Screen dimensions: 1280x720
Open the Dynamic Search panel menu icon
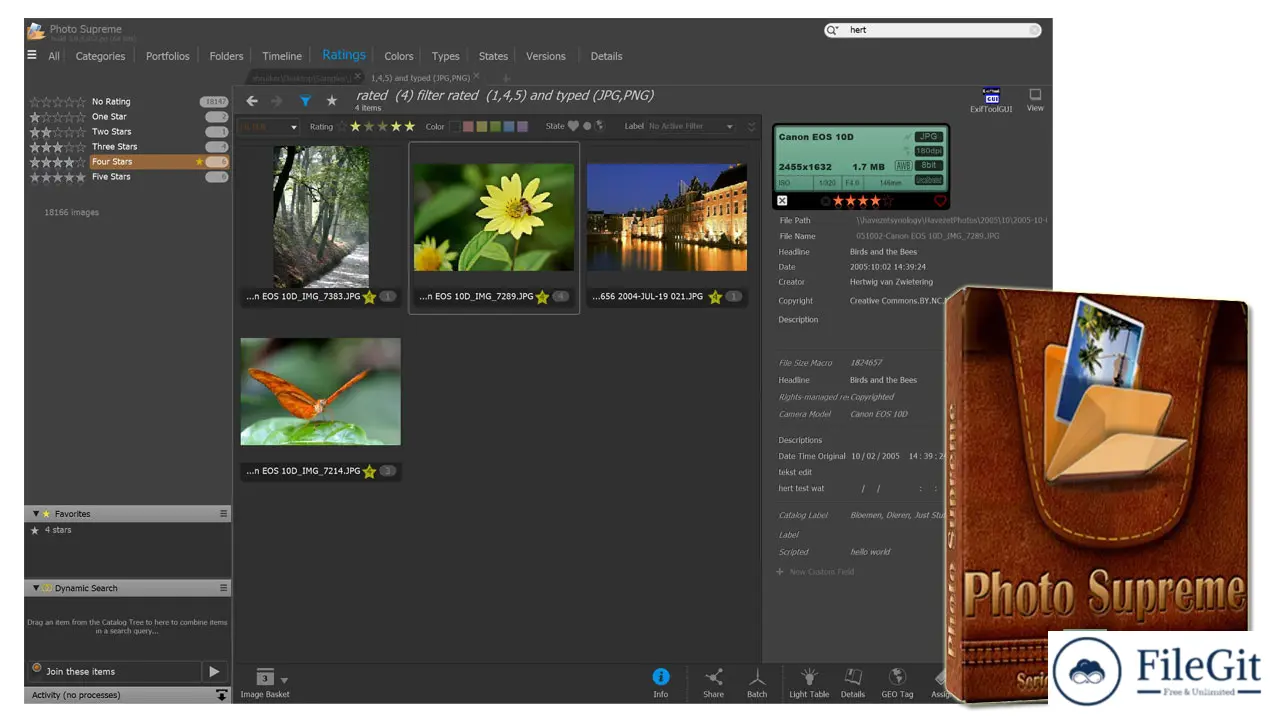click(x=223, y=588)
